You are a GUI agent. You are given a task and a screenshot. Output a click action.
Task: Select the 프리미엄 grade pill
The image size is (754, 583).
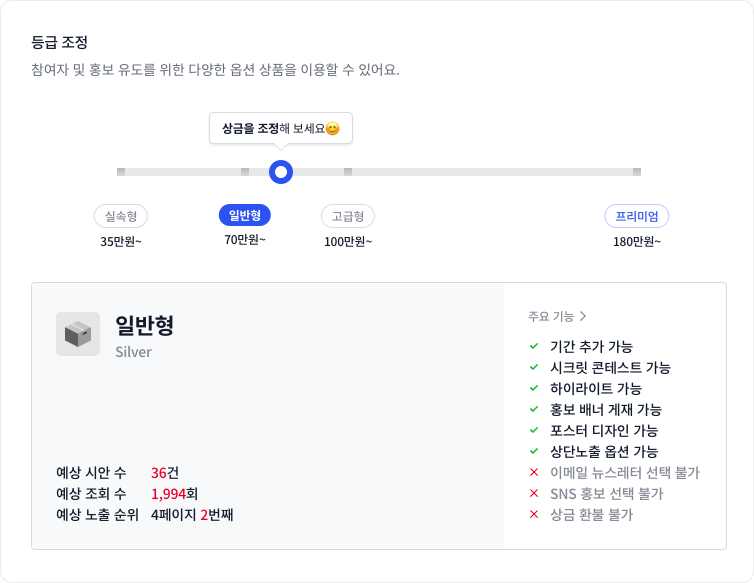(637, 216)
